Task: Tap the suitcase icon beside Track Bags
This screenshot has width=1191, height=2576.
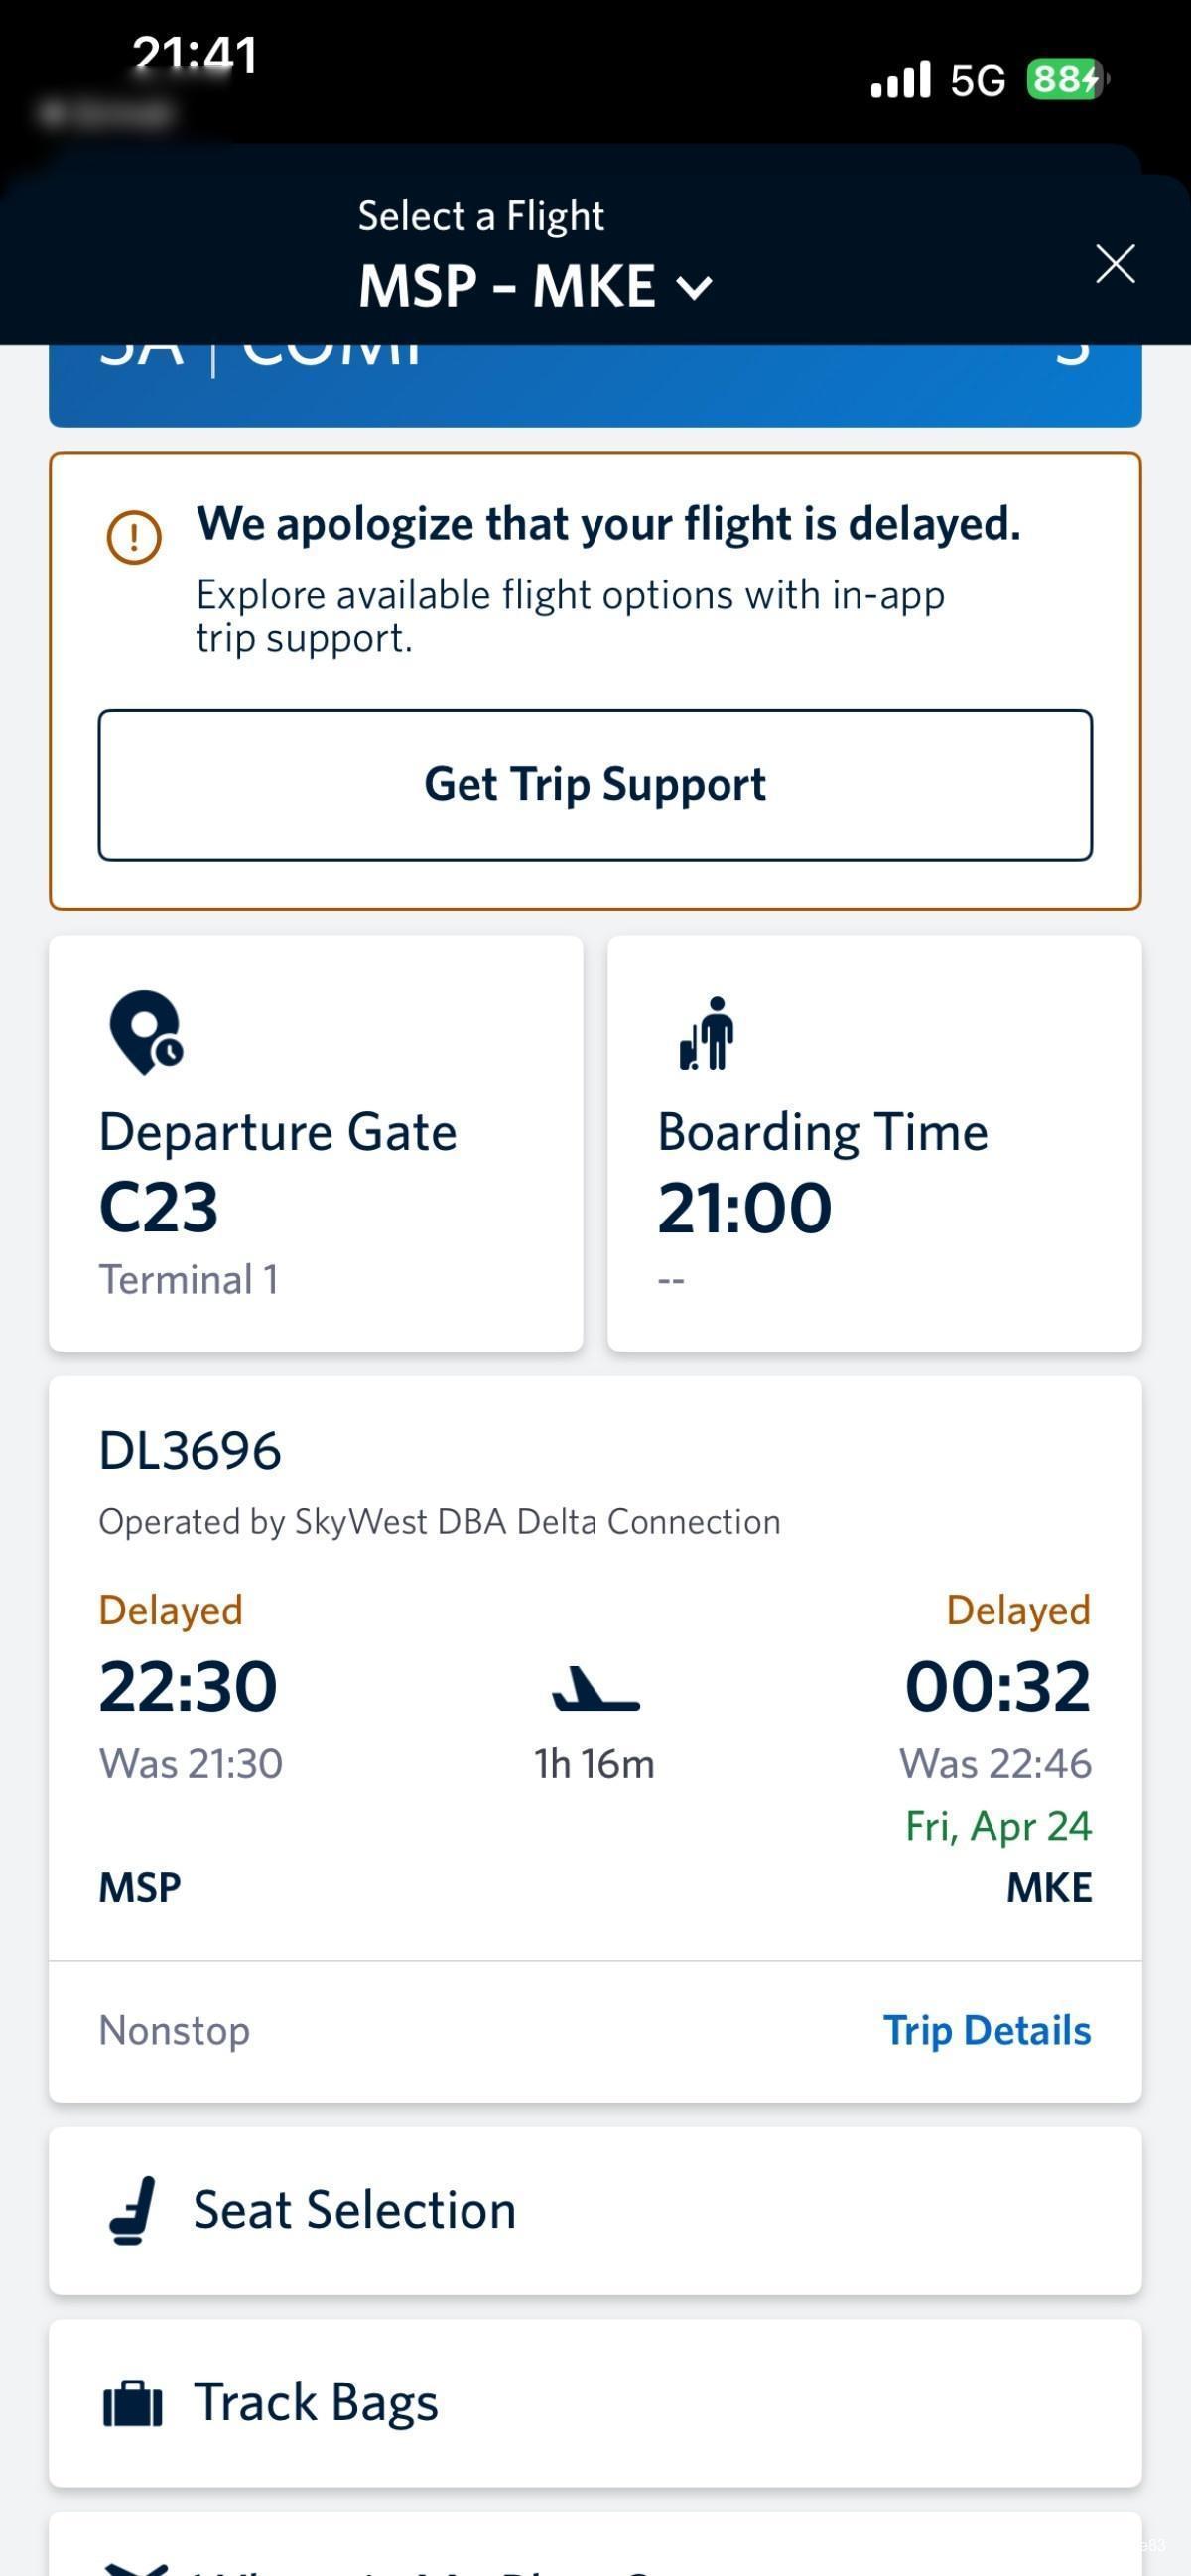Action: [133, 2403]
